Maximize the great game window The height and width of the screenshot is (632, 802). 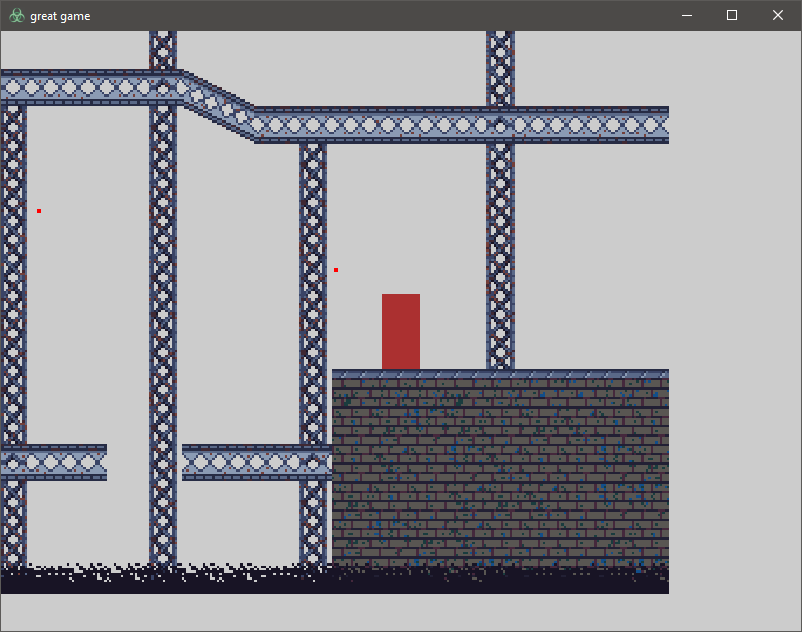click(732, 15)
